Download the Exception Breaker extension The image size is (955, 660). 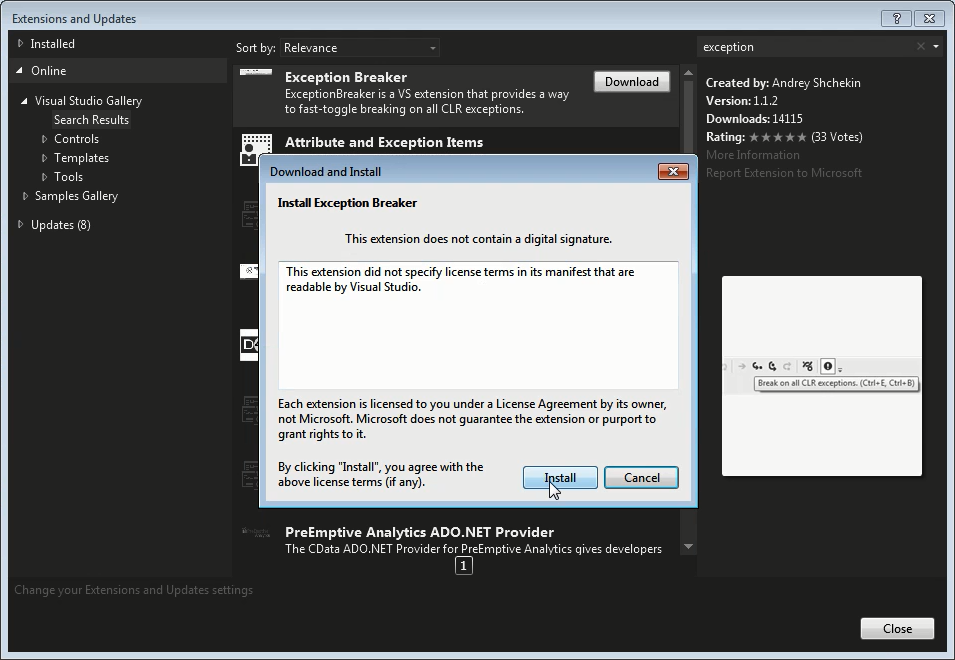click(632, 82)
